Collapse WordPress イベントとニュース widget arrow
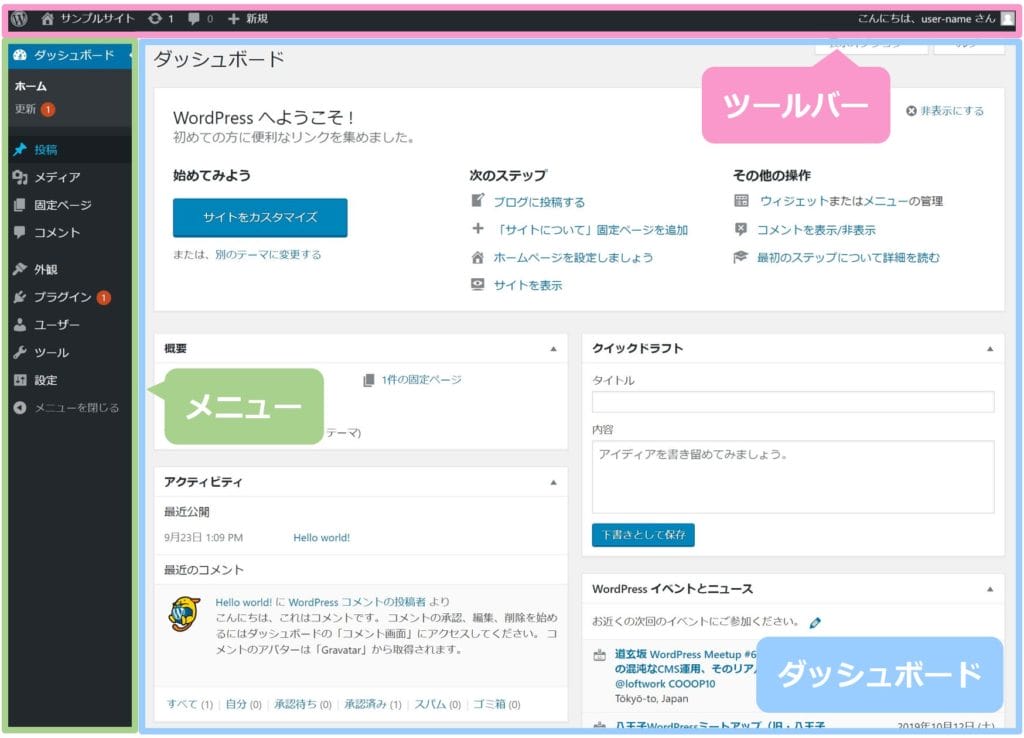Viewport: 1024px width, 738px height. pos(990,589)
